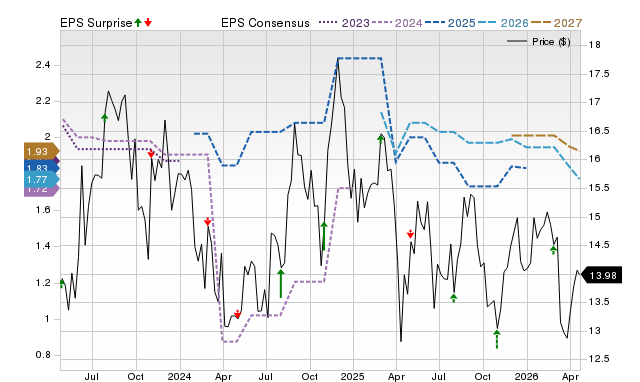Image resolution: width=640 pixels, height=382 pixels.
Task: Click the 2.4 label on the EPS axis
Action: point(43,65)
